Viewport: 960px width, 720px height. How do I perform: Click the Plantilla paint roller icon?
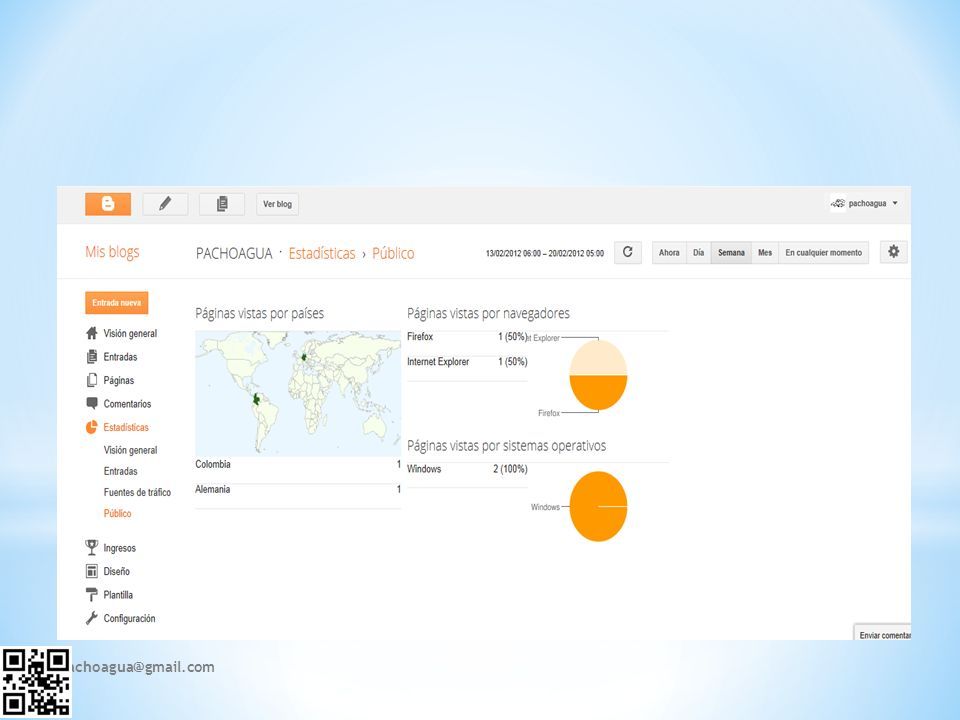click(x=92, y=594)
